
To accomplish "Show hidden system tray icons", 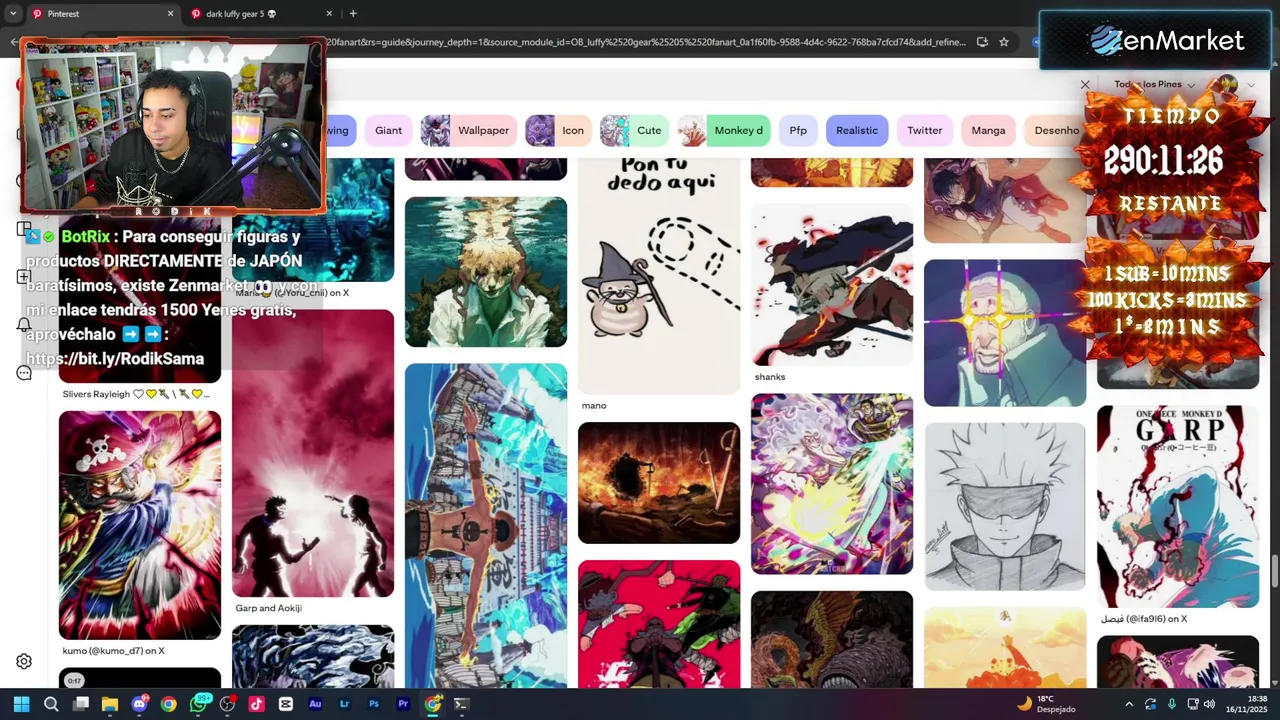I will (x=1129, y=704).
